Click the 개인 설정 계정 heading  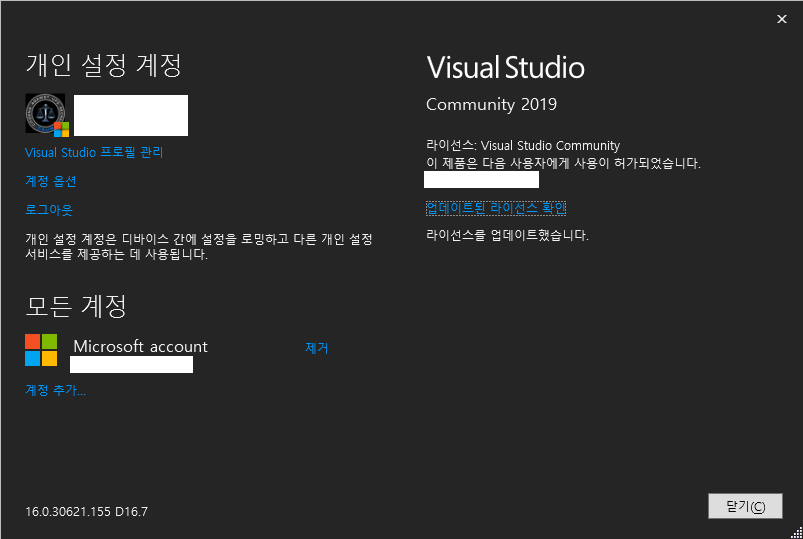click(103, 65)
